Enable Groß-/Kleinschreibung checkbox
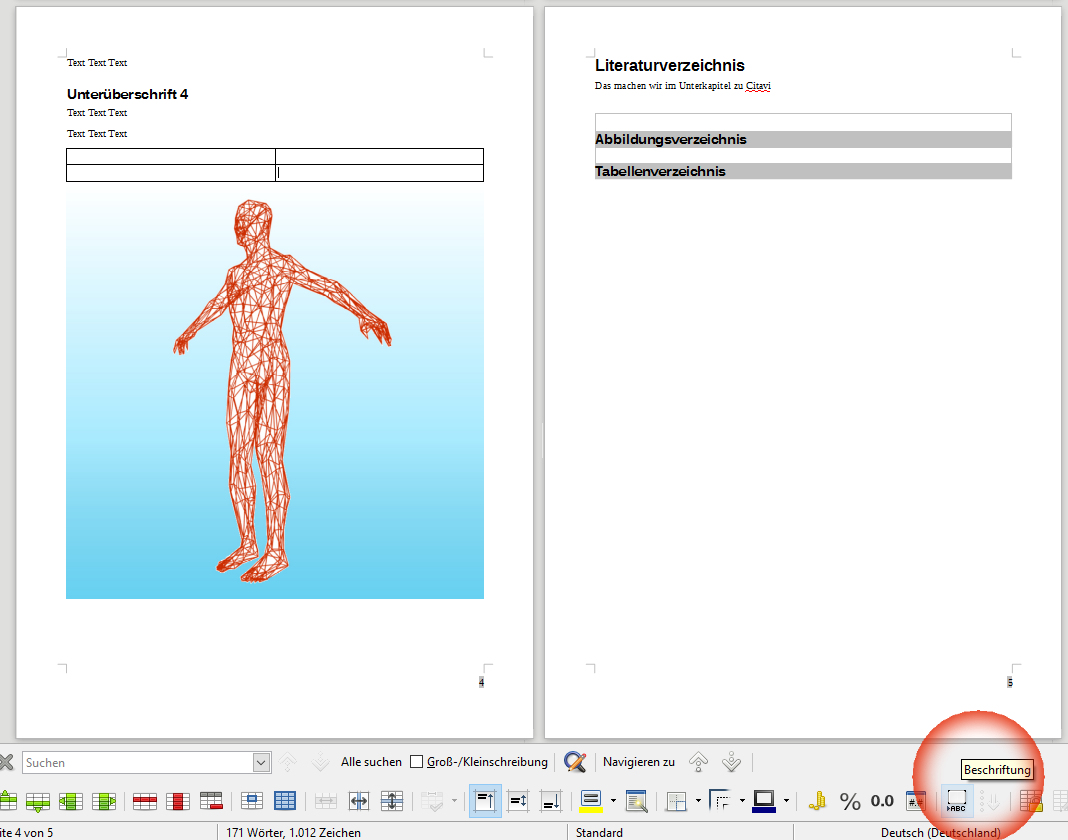The image size is (1068, 840). (x=417, y=762)
